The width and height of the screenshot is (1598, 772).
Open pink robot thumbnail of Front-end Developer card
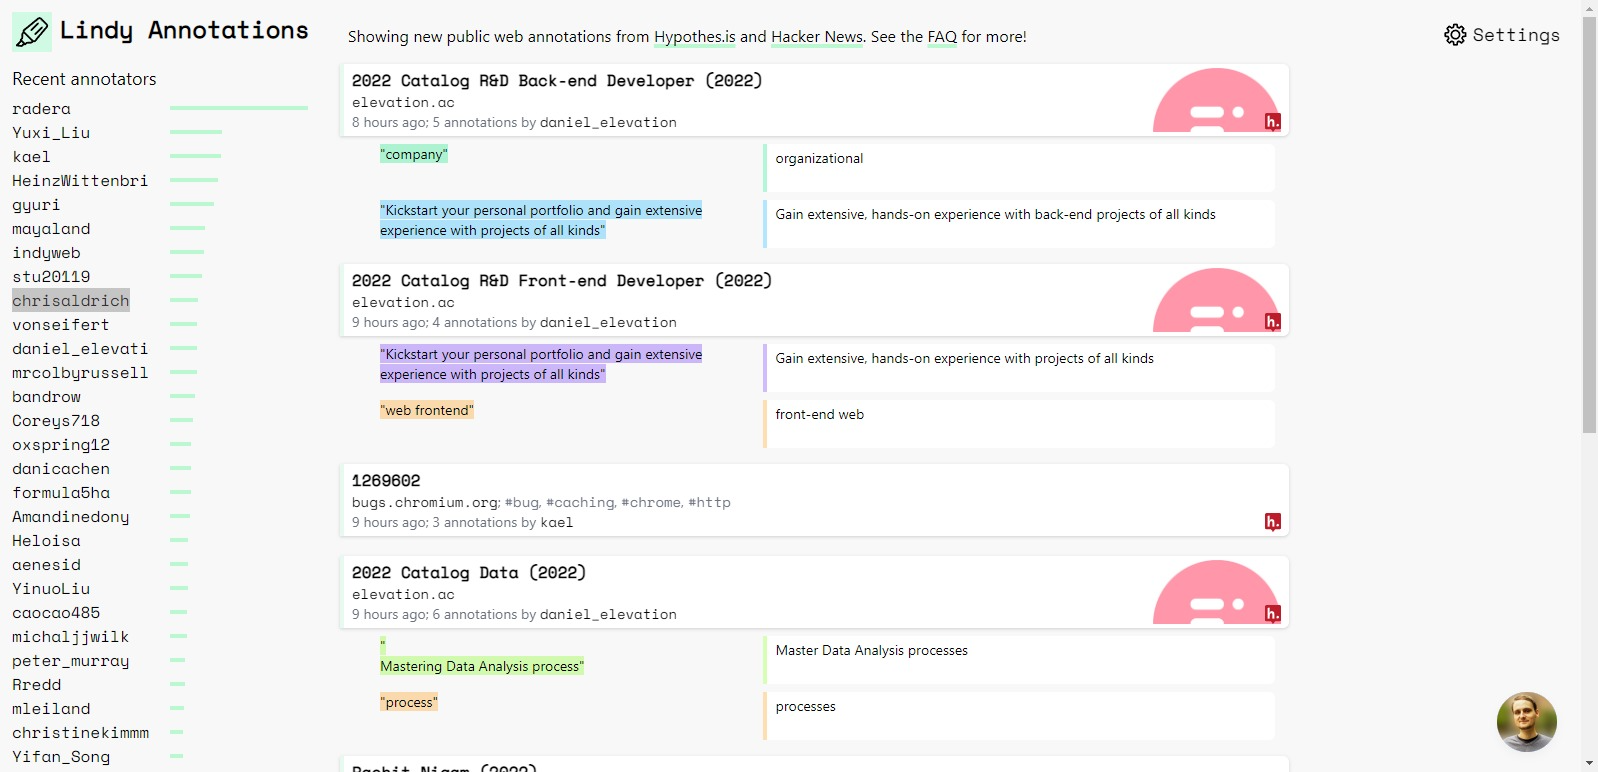click(x=1215, y=300)
